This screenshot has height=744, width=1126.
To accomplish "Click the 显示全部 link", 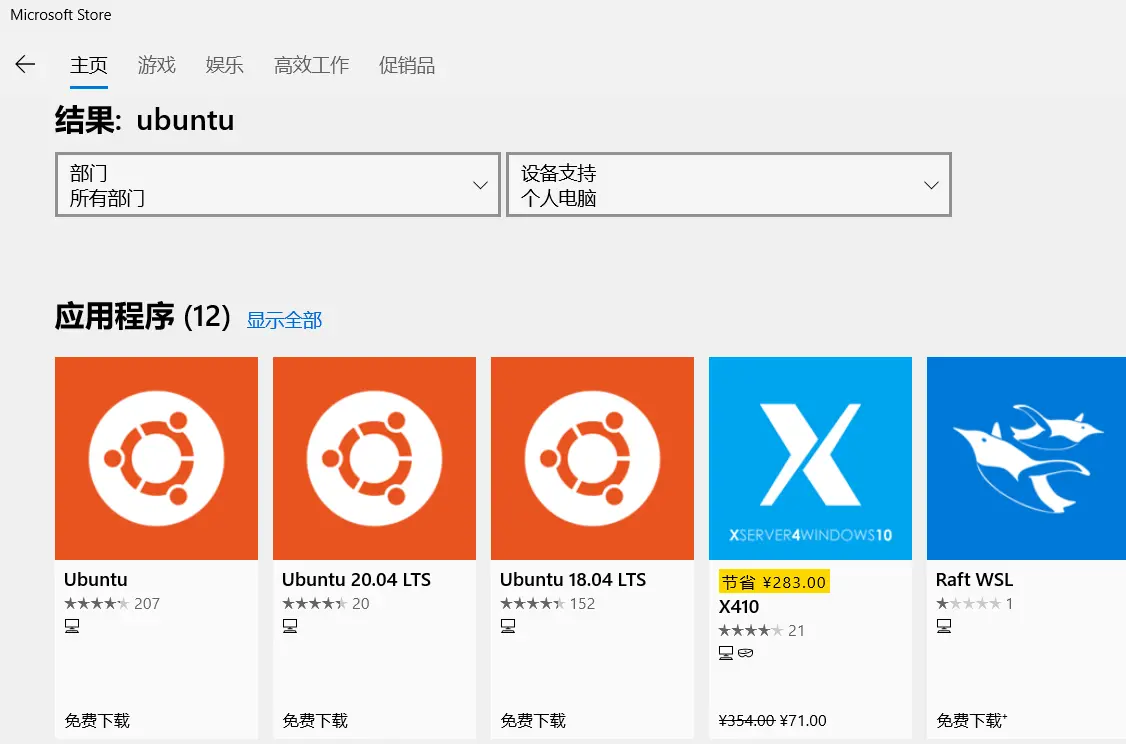I will click(x=284, y=320).
